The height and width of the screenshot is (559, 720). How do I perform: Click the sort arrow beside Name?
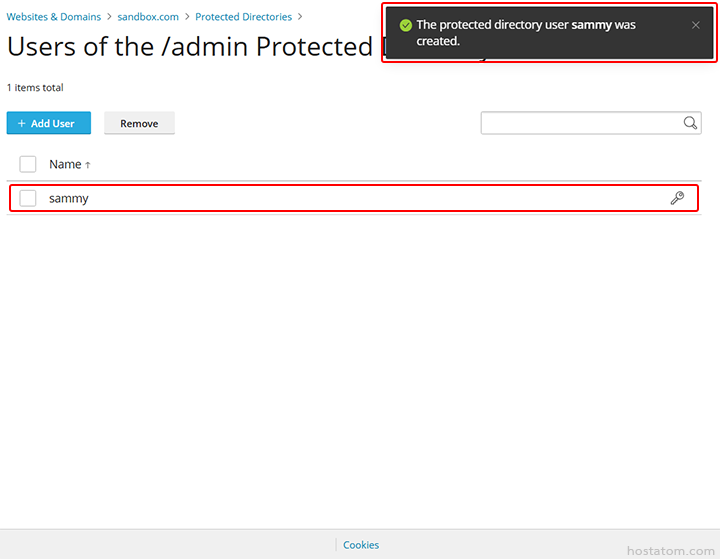click(88, 165)
